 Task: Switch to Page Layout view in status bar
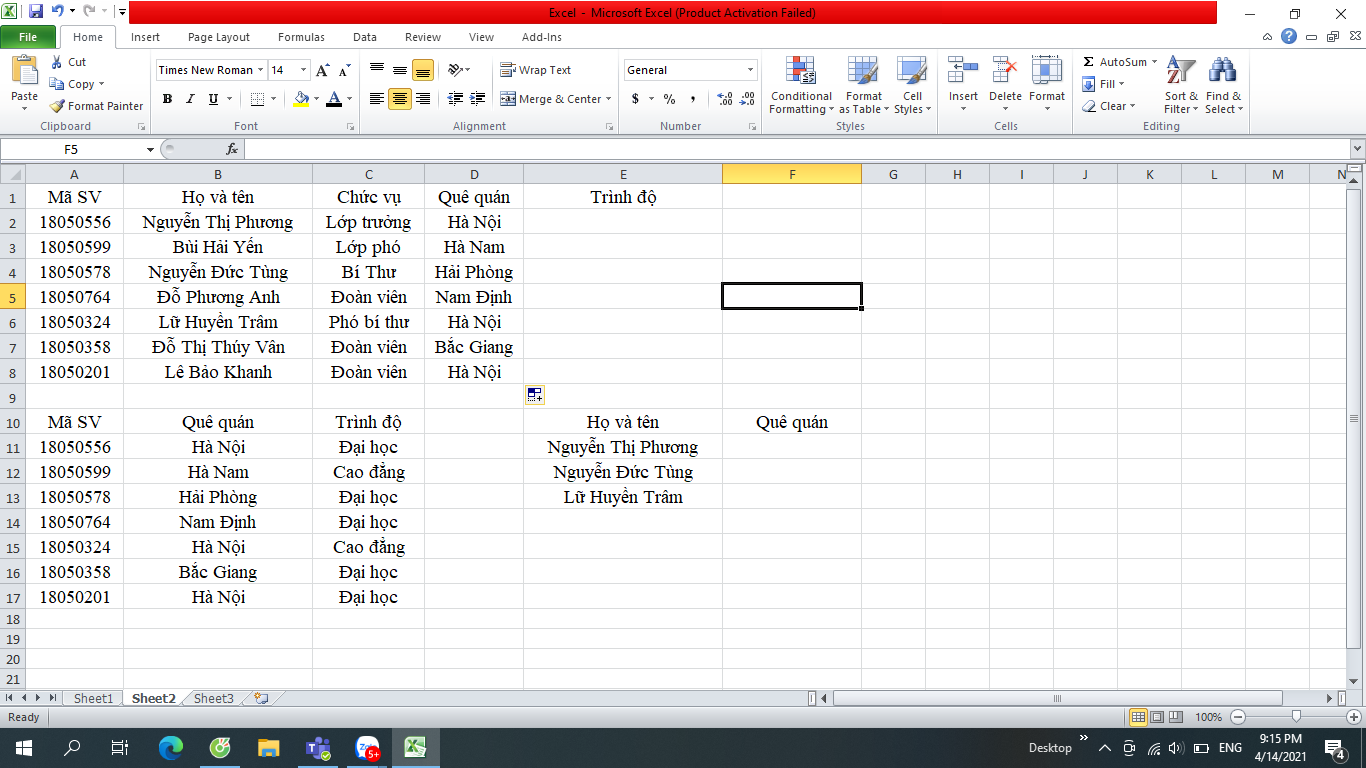pyautogui.click(x=1157, y=717)
